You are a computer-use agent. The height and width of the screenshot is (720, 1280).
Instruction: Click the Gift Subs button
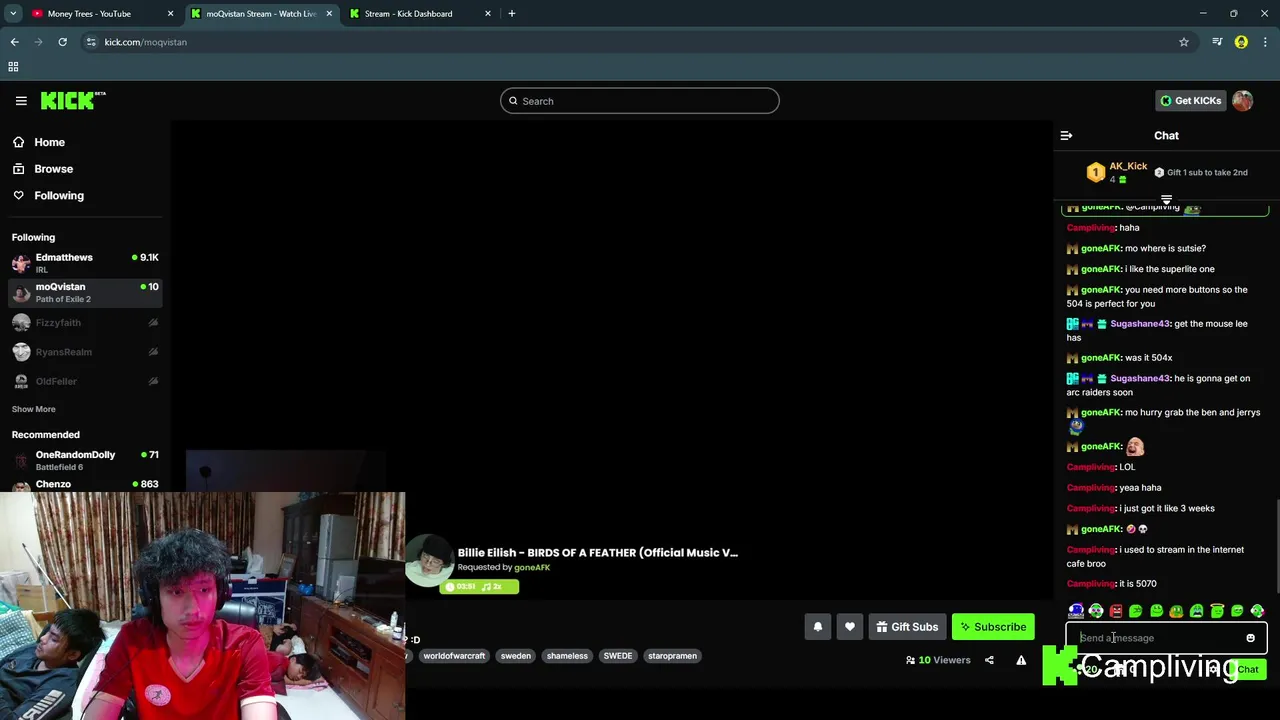(907, 627)
